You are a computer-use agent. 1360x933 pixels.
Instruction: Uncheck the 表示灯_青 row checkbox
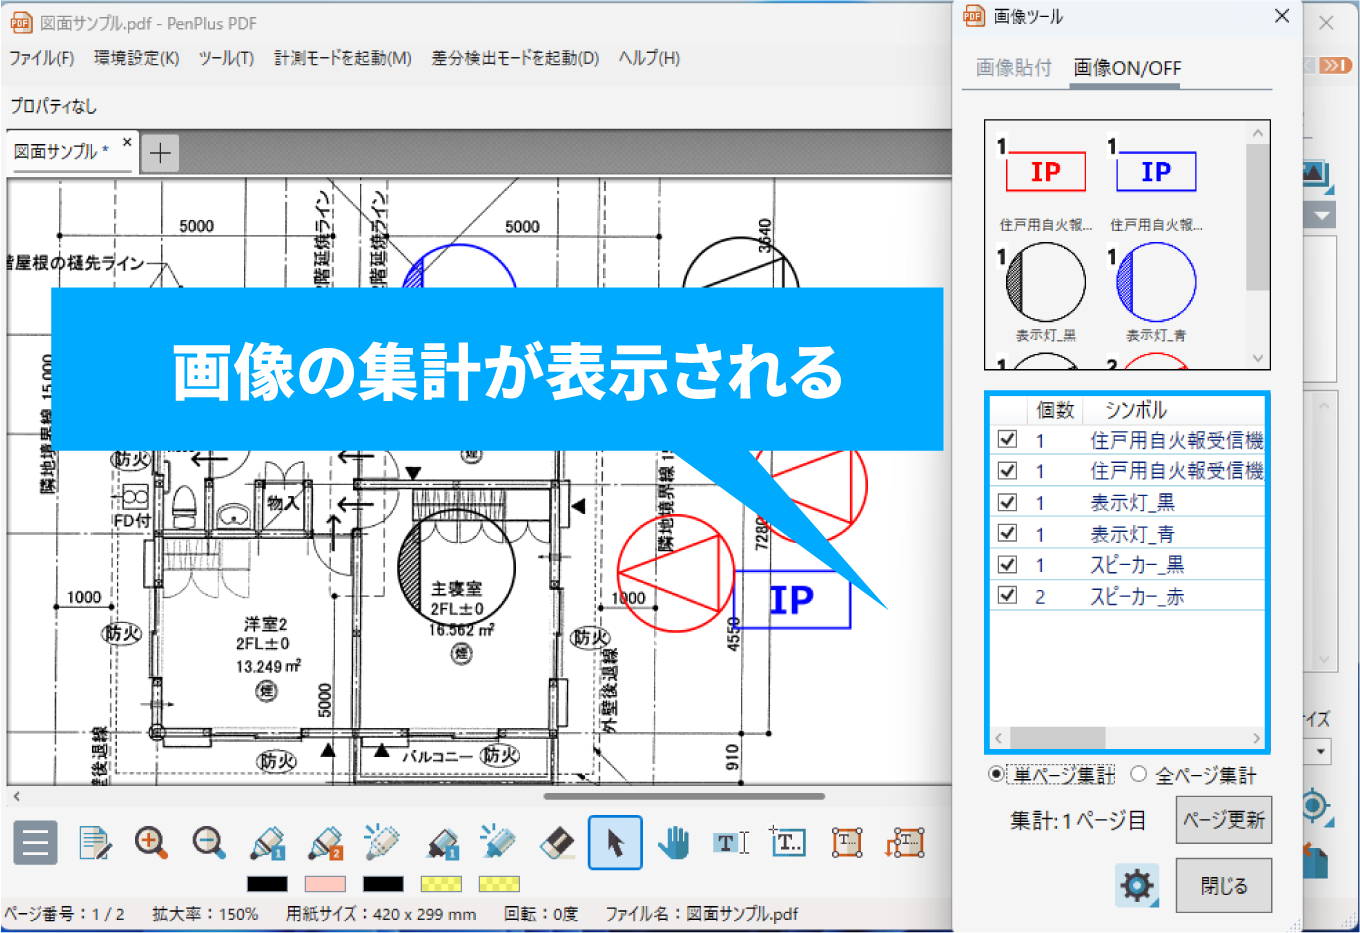coord(1007,533)
